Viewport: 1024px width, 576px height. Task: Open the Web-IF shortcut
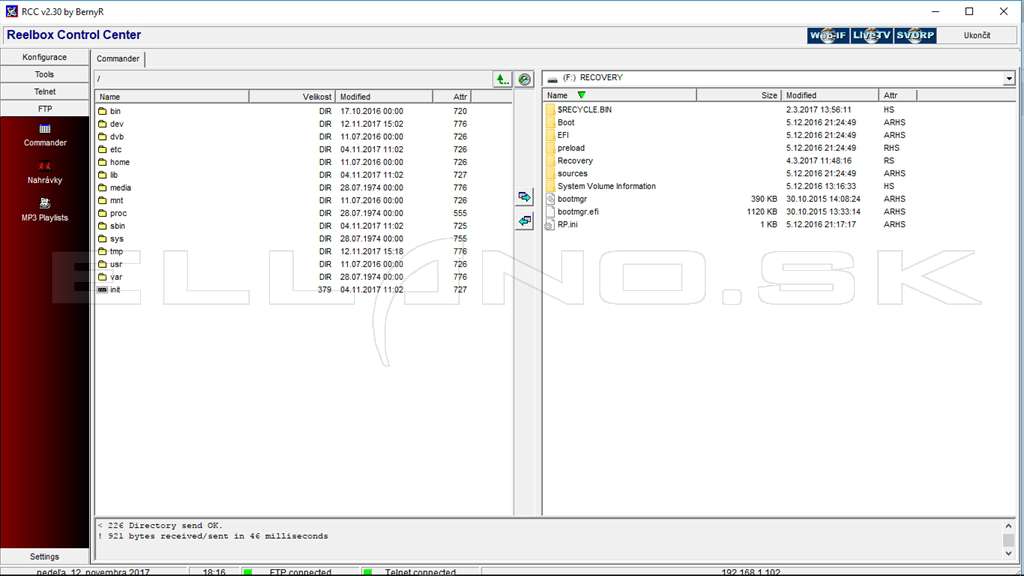tap(827, 35)
